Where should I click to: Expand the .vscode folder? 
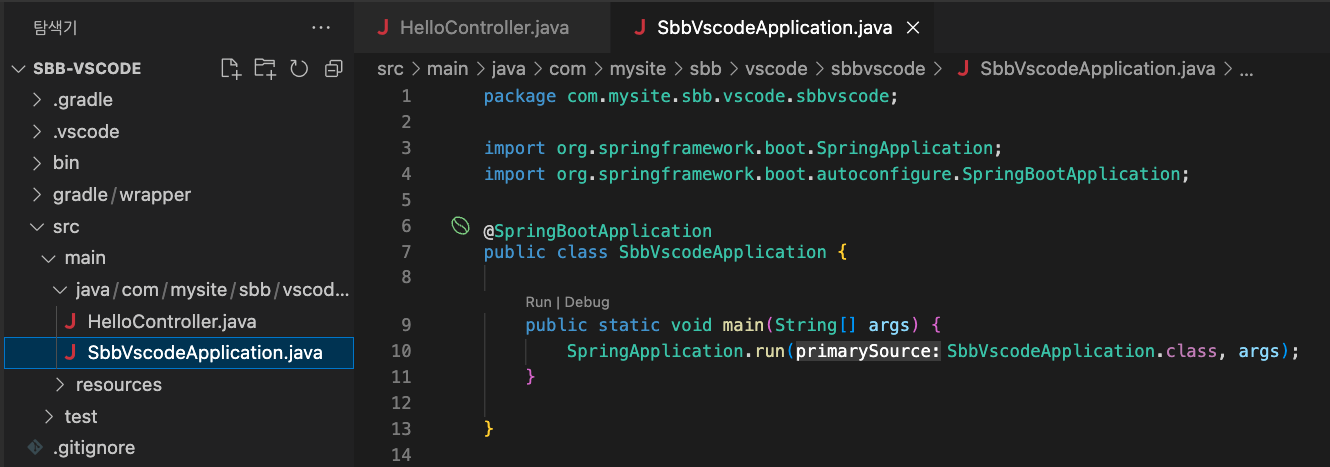point(37,131)
